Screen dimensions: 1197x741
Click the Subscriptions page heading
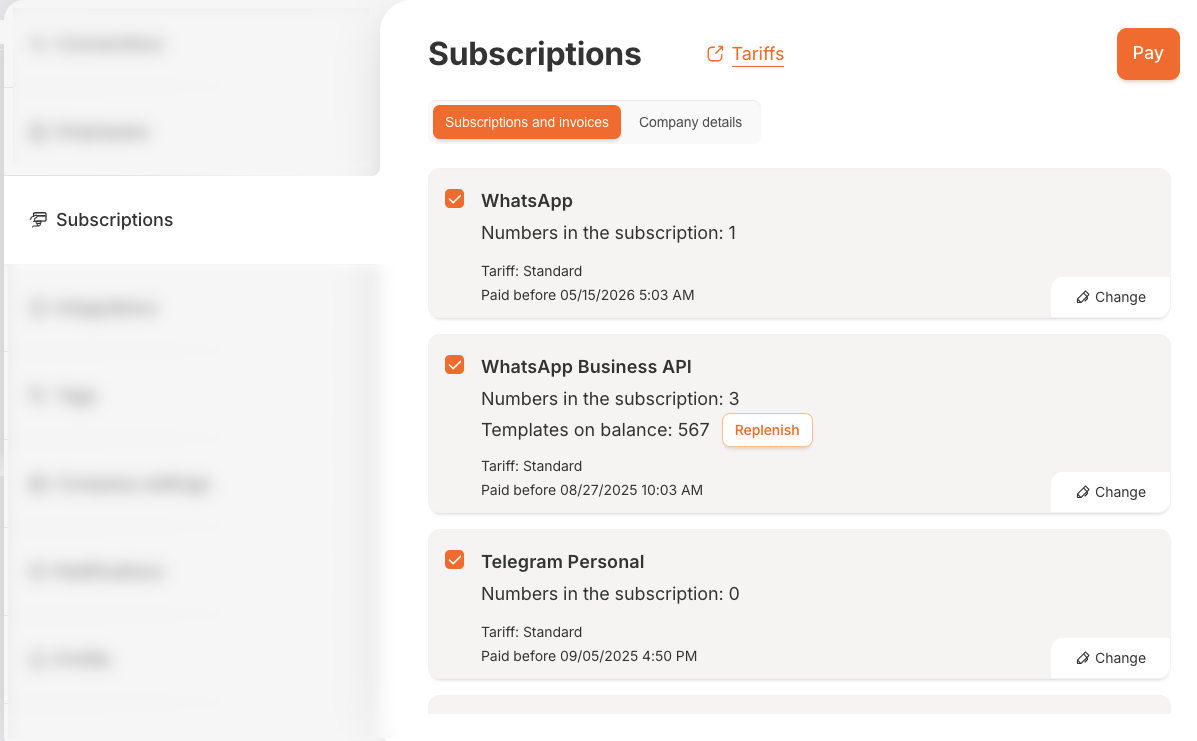tap(534, 54)
